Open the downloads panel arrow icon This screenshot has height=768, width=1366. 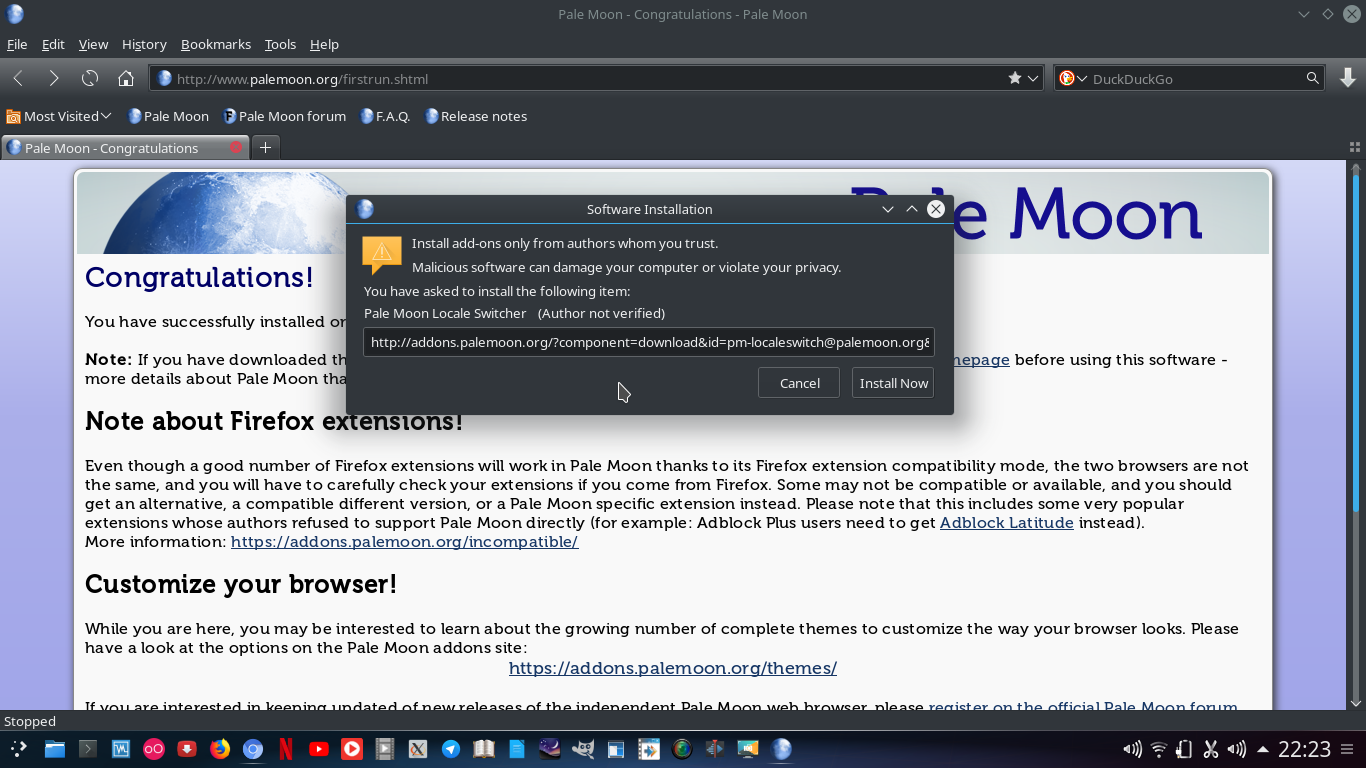[1343, 78]
